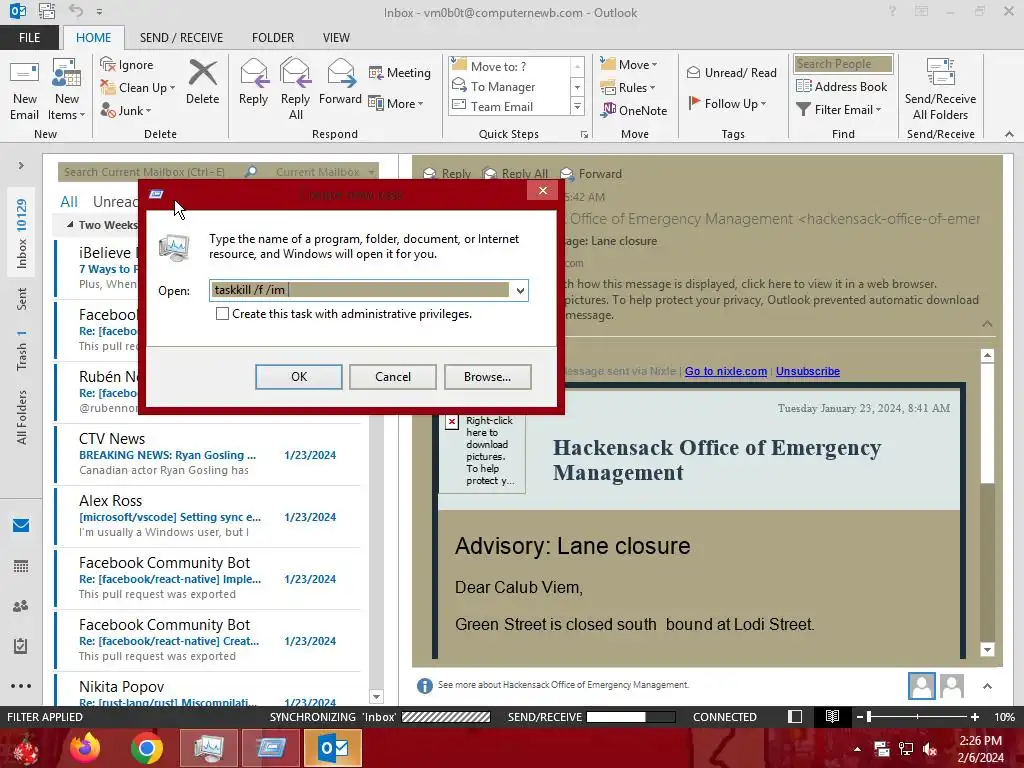Switch to Outlook taskbar icon
The image size is (1024, 768).
(x=333, y=748)
